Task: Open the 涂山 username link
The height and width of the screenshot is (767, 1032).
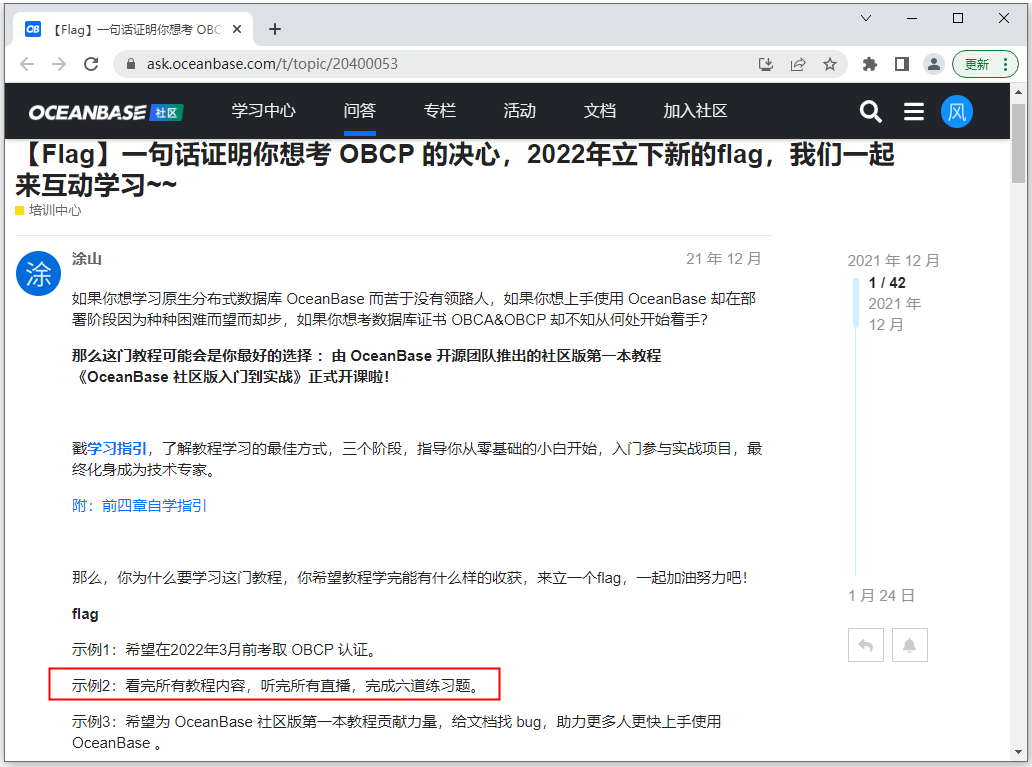Action: pyautogui.click(x=86, y=259)
